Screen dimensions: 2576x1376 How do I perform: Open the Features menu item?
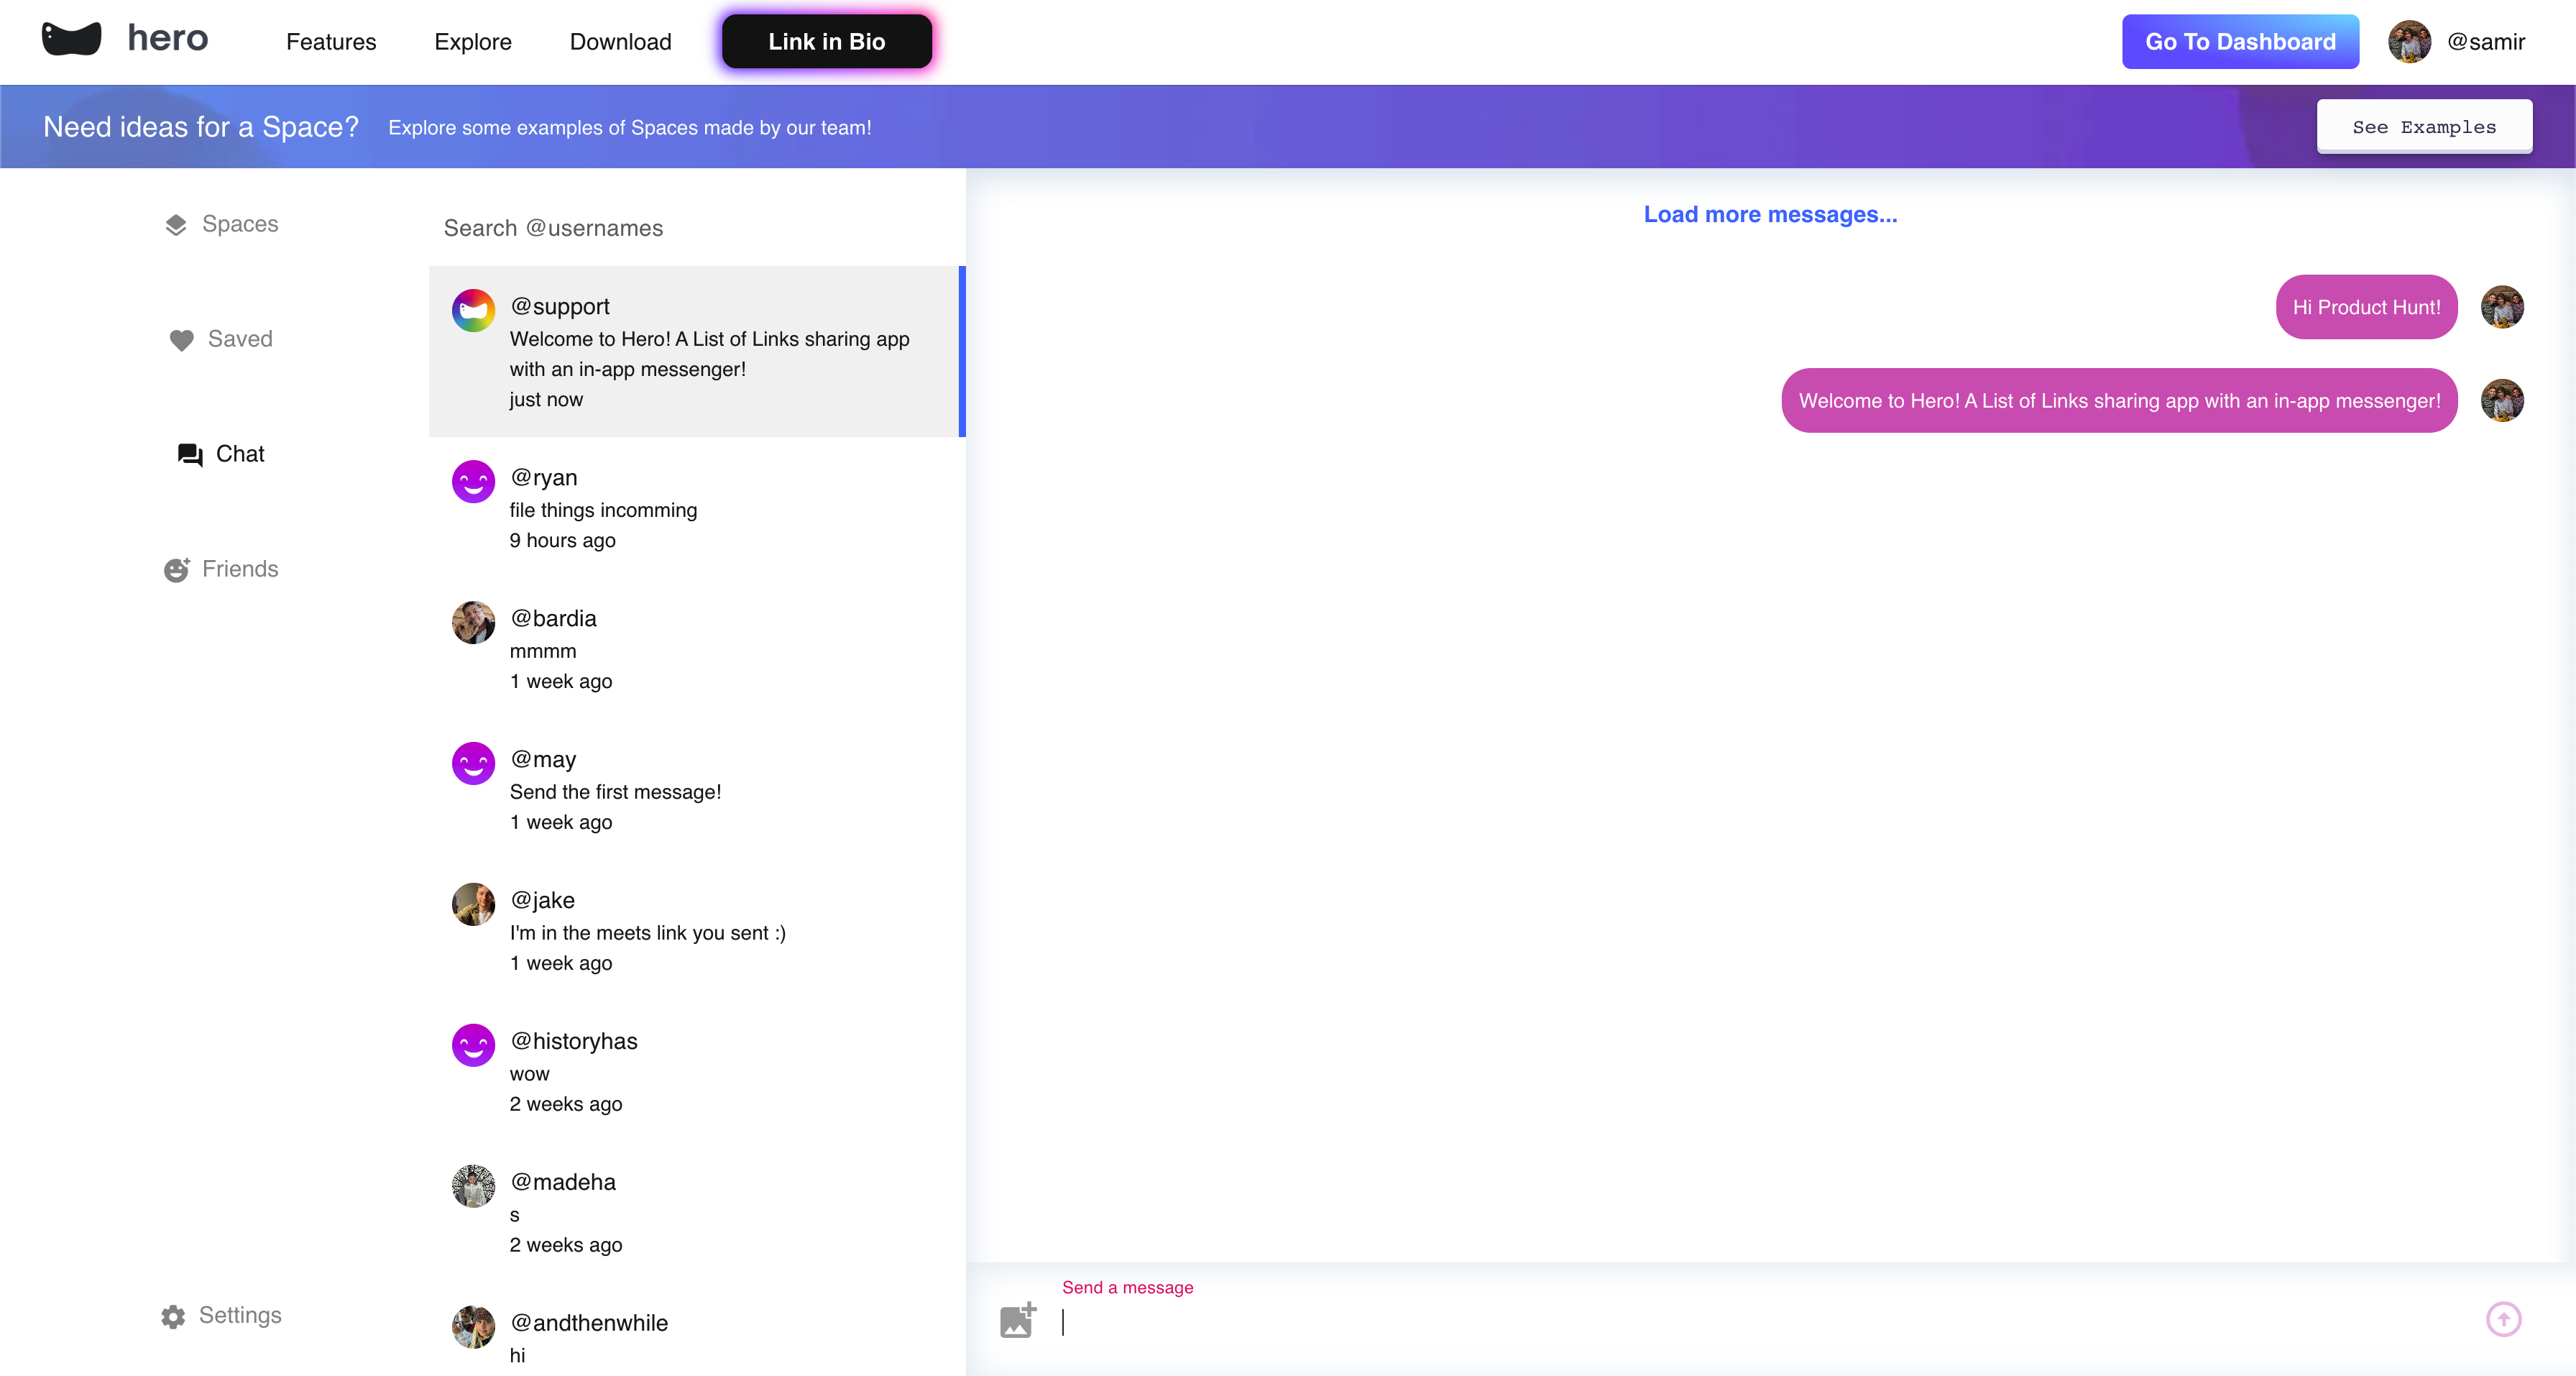pyautogui.click(x=331, y=42)
